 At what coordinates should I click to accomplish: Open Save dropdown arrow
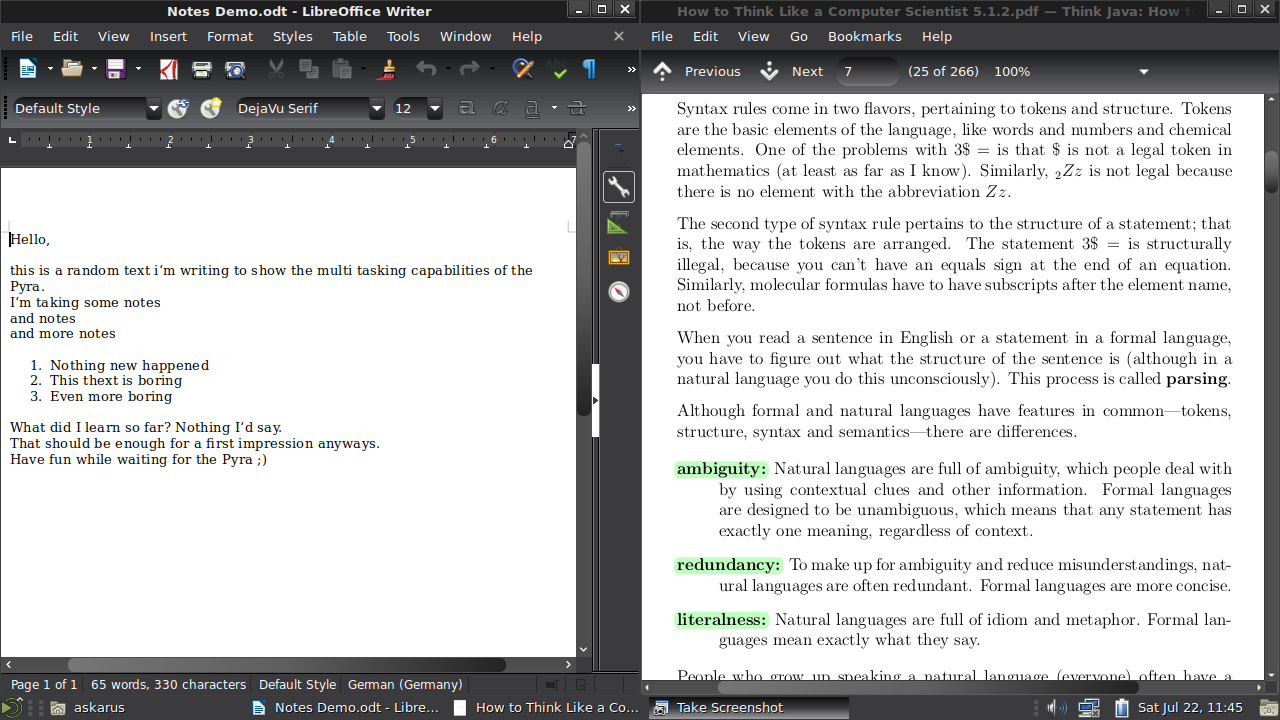point(138,69)
